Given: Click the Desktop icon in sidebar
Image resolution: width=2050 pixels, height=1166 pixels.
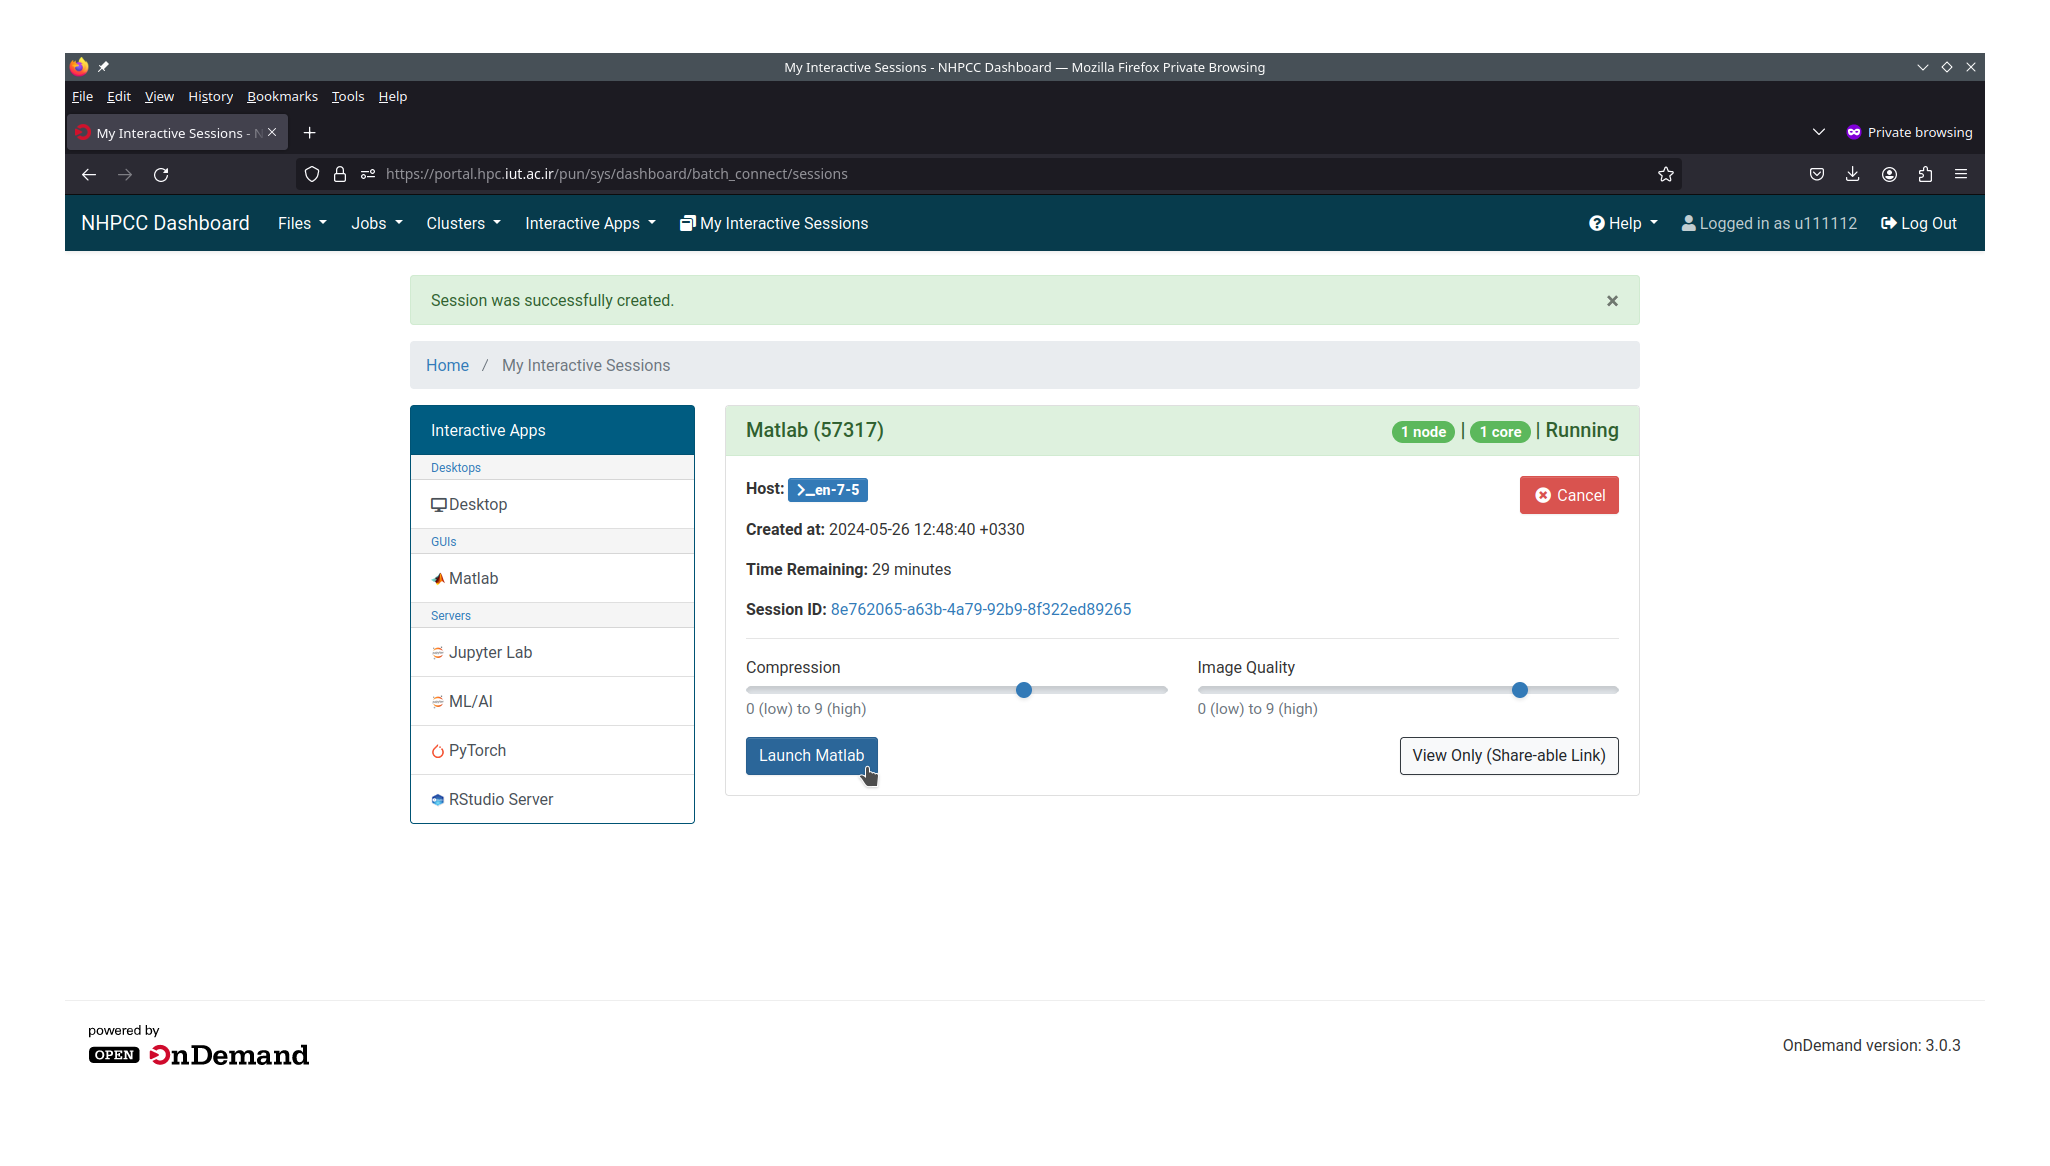Looking at the screenshot, I should (479, 503).
